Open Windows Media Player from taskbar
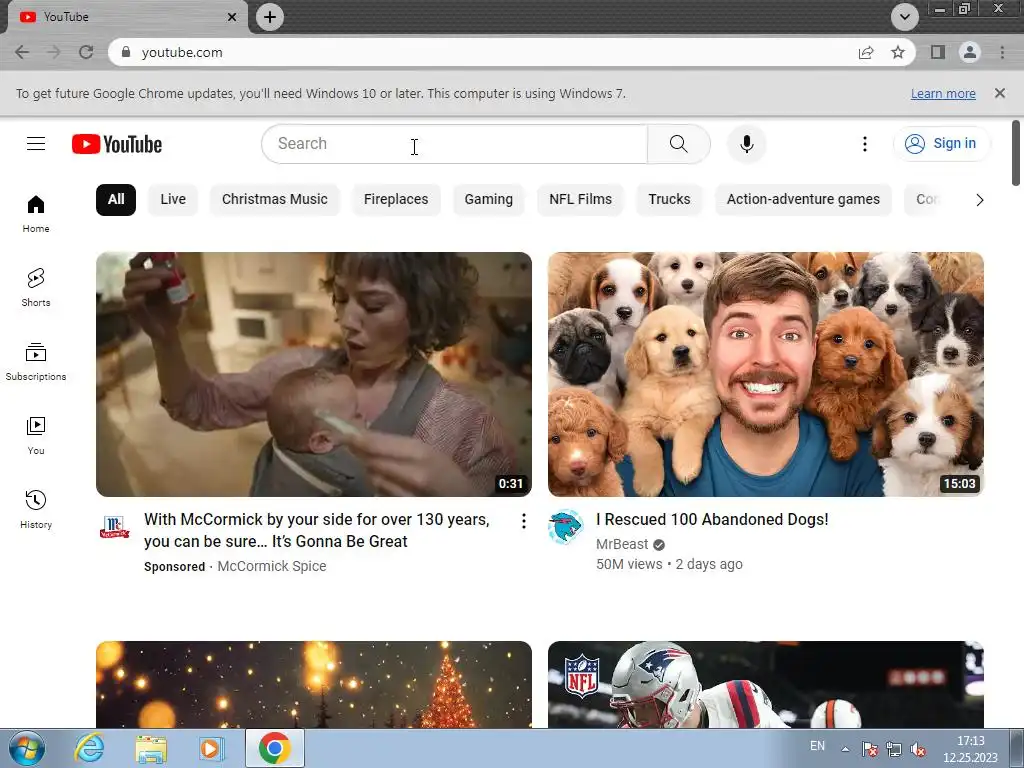Image resolution: width=1024 pixels, height=768 pixels. (x=211, y=748)
